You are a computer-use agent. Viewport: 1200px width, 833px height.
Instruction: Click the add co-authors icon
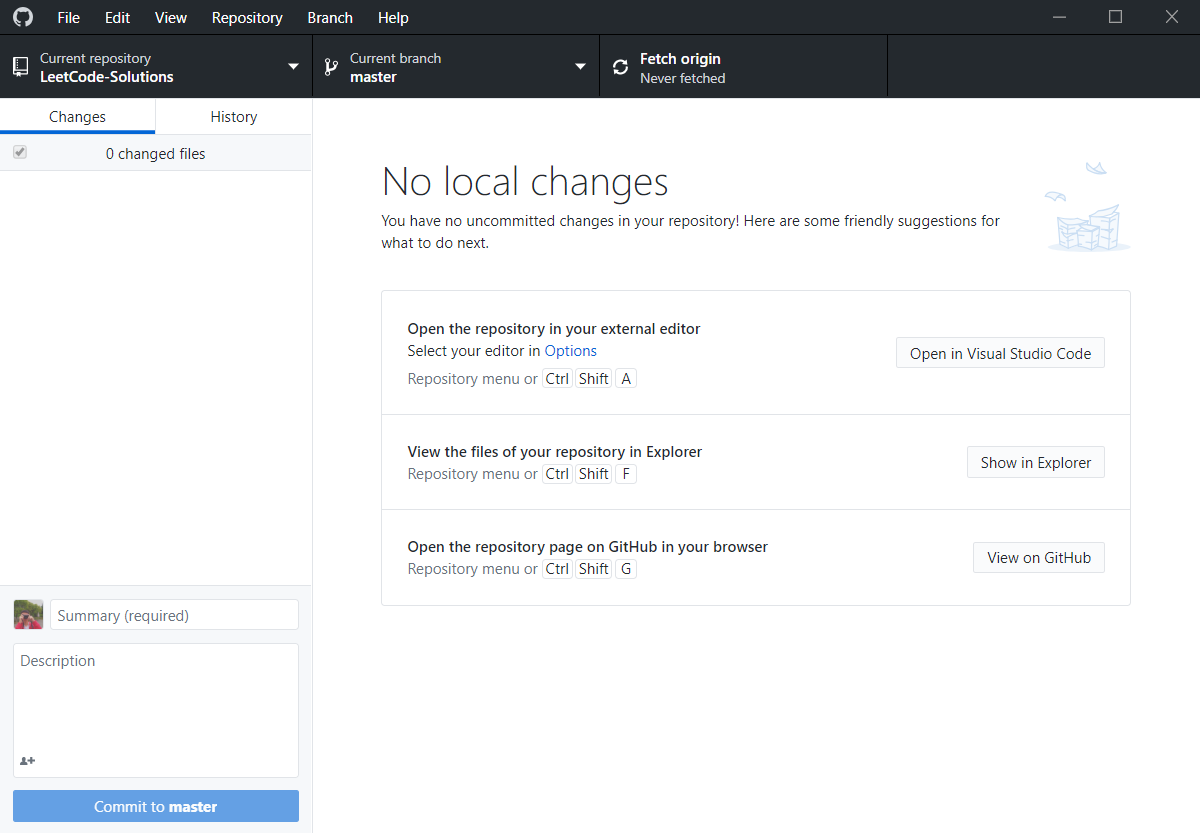(x=28, y=761)
